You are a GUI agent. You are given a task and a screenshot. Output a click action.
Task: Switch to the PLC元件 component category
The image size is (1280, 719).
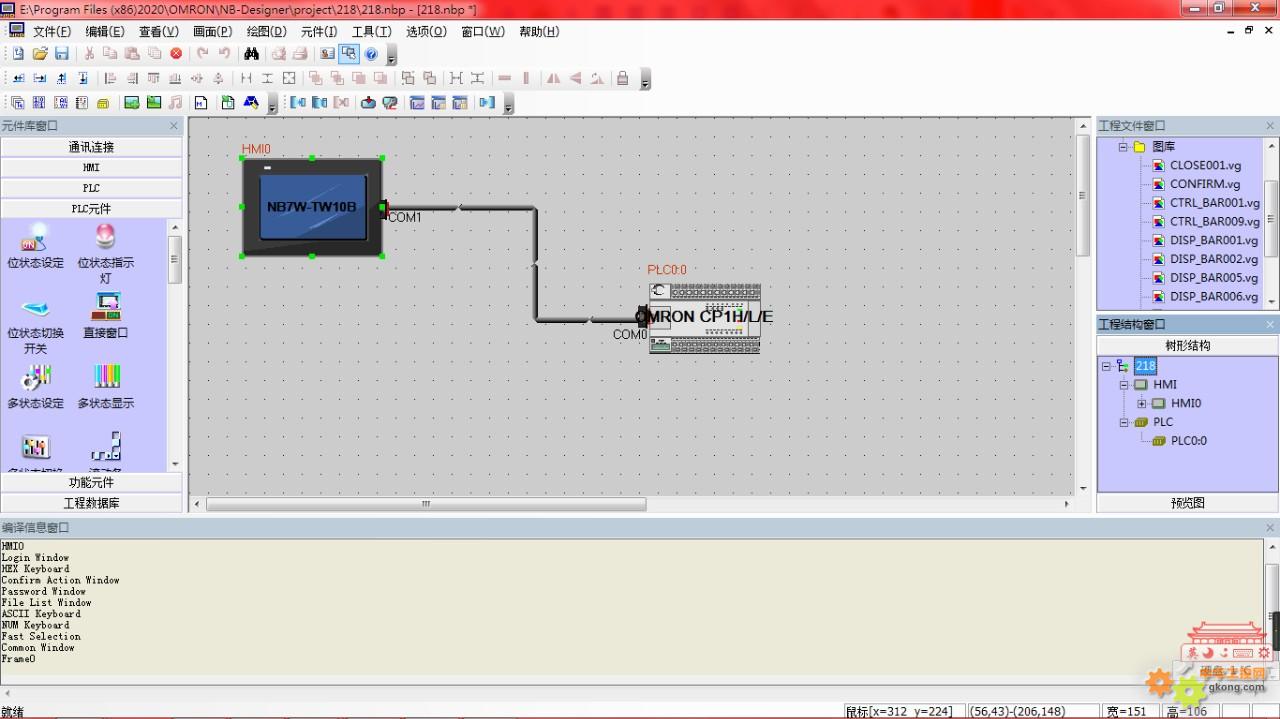click(91, 209)
